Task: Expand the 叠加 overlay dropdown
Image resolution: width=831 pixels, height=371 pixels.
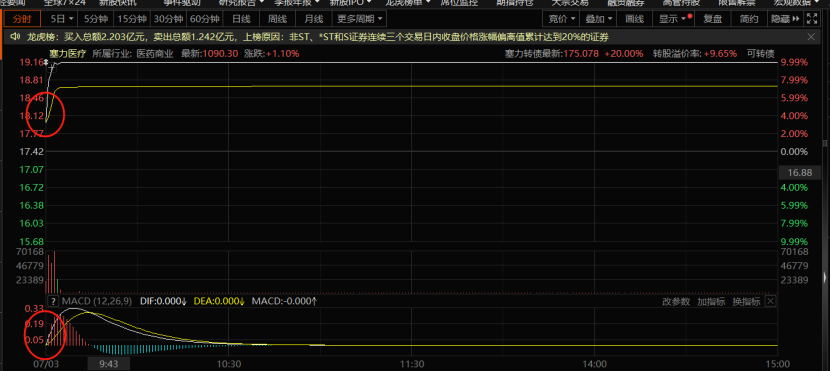Action: pos(598,20)
